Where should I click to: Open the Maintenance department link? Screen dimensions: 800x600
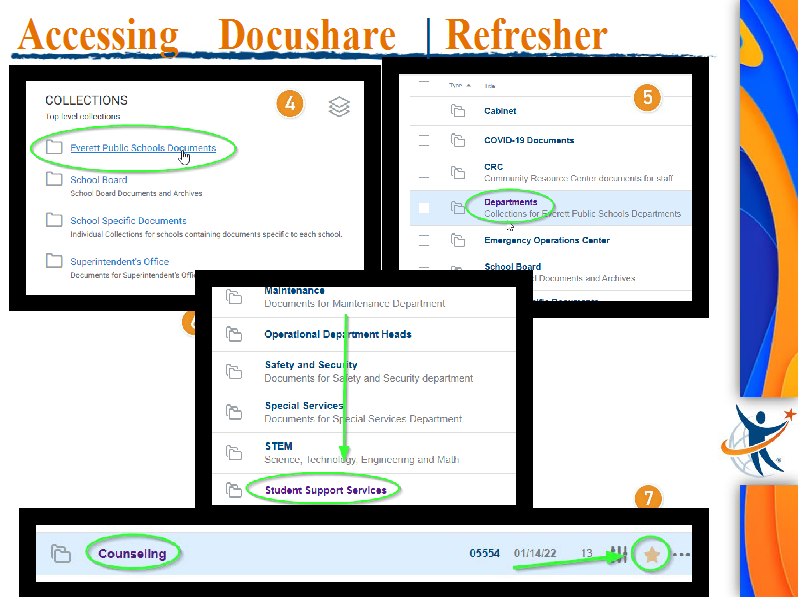pos(294,290)
